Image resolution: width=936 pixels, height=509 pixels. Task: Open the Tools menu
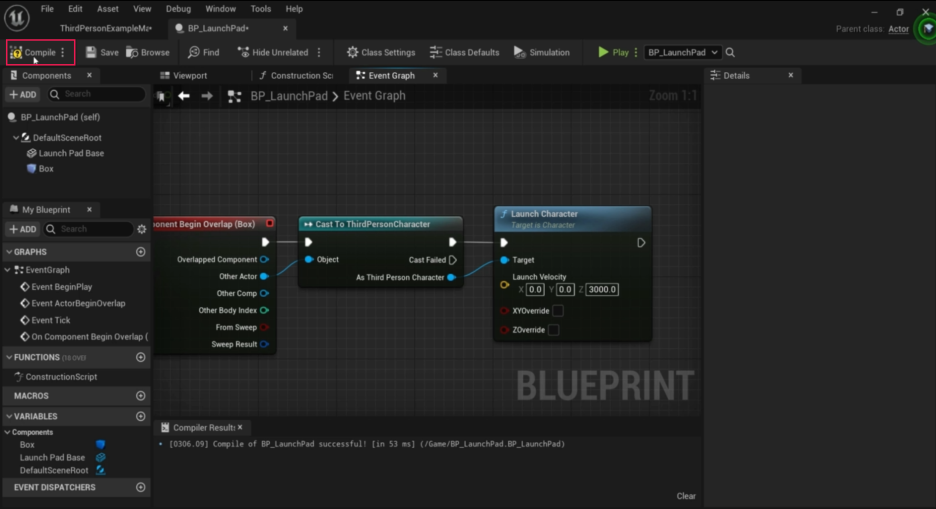260,9
